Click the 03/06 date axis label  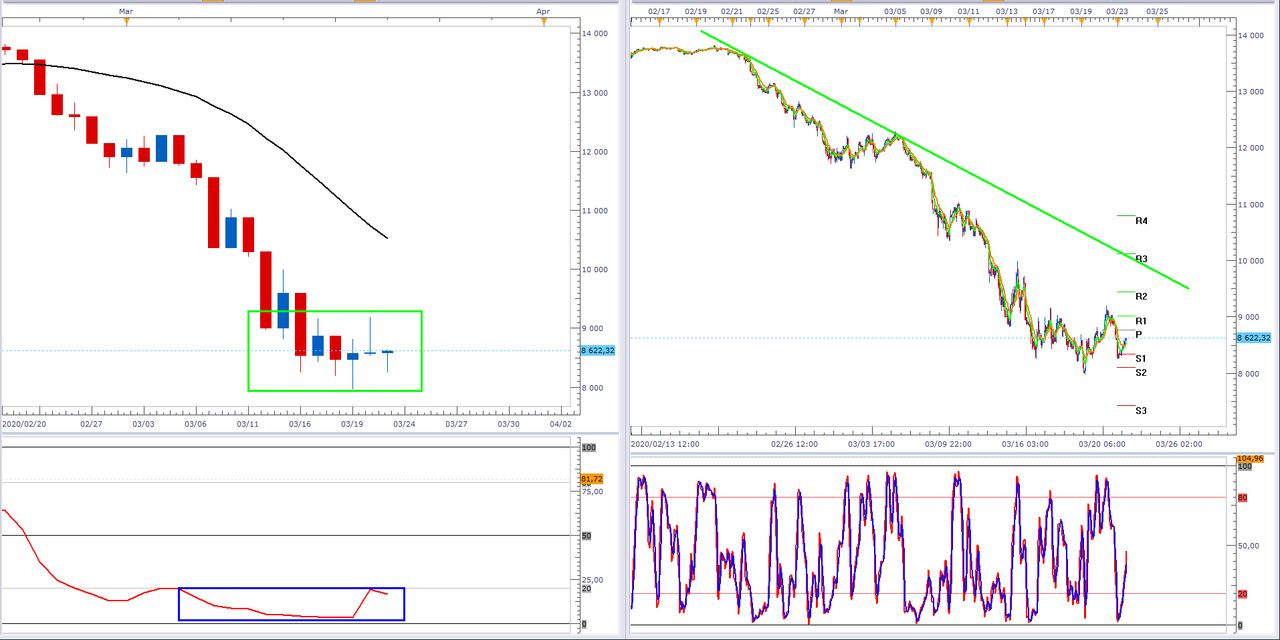pyautogui.click(x=195, y=424)
